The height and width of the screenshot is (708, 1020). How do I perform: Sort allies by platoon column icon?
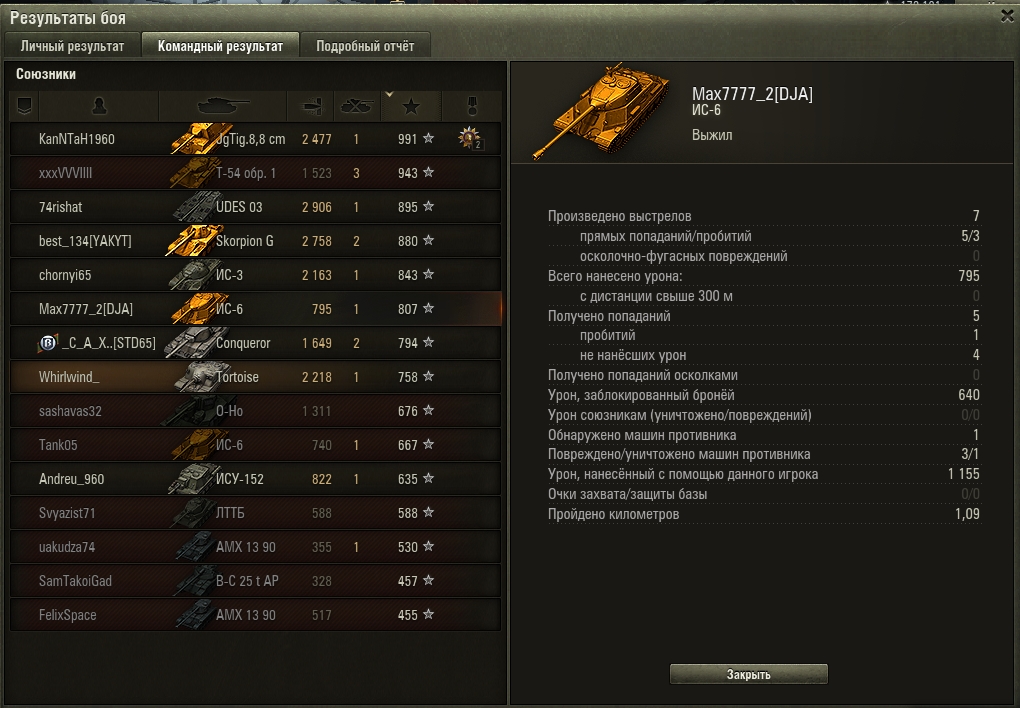25,105
